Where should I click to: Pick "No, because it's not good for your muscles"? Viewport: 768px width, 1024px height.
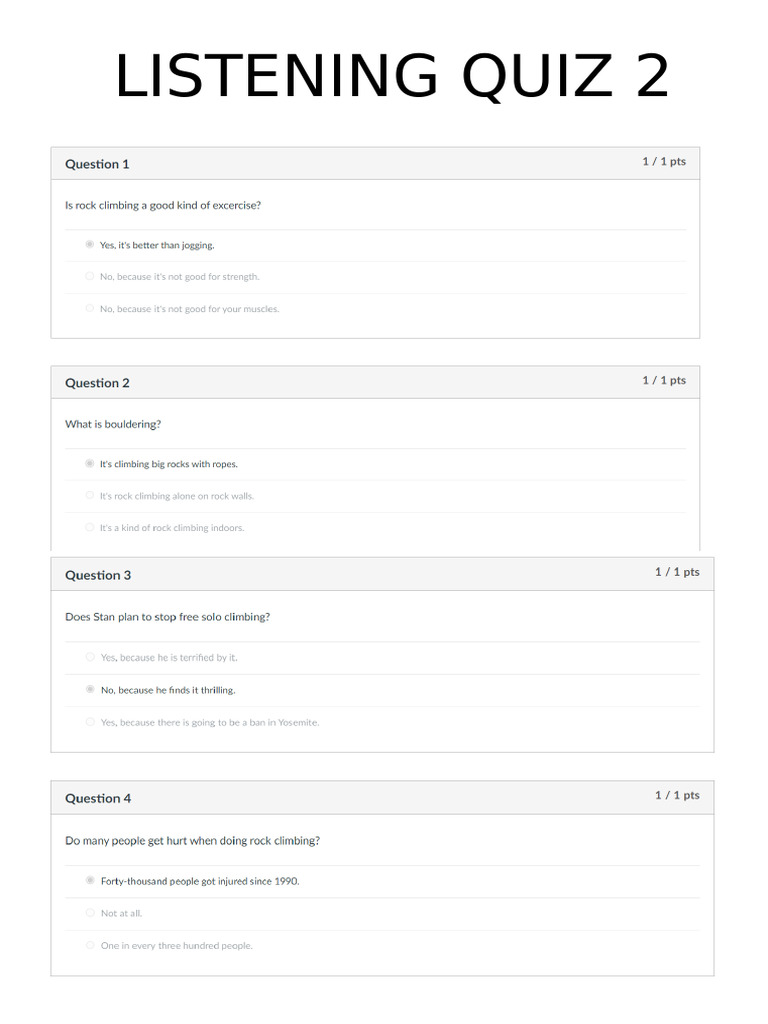[x=90, y=308]
